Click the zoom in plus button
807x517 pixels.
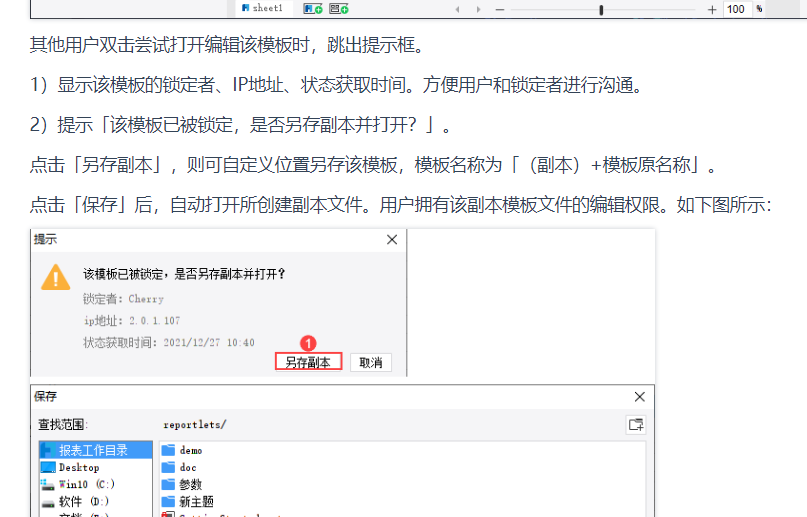tap(712, 9)
